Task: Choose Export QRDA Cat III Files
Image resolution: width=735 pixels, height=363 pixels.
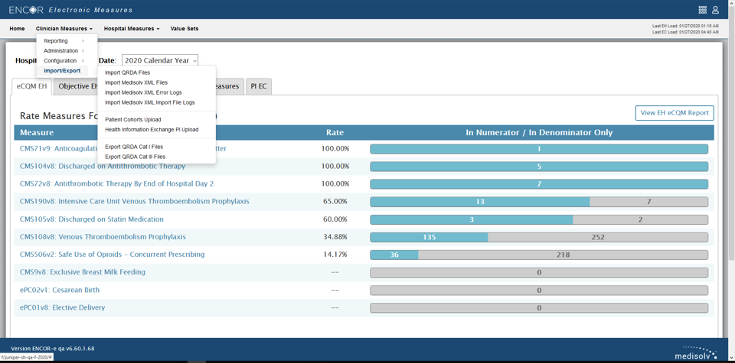Action: [135, 157]
